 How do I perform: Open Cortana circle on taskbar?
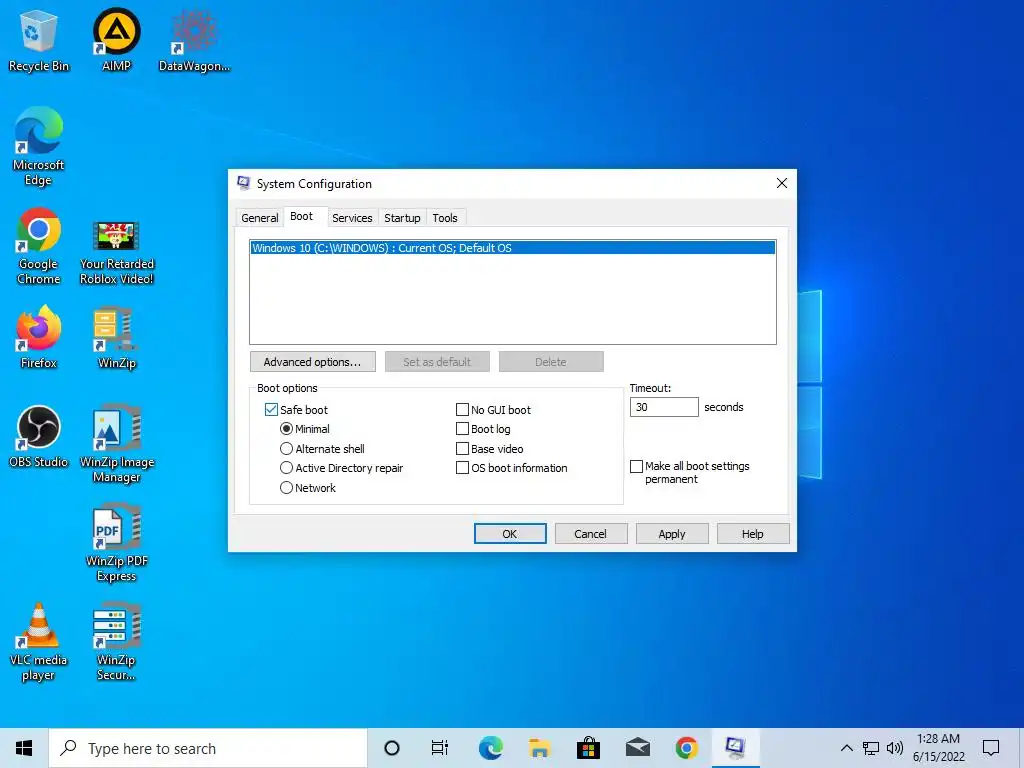click(392, 748)
